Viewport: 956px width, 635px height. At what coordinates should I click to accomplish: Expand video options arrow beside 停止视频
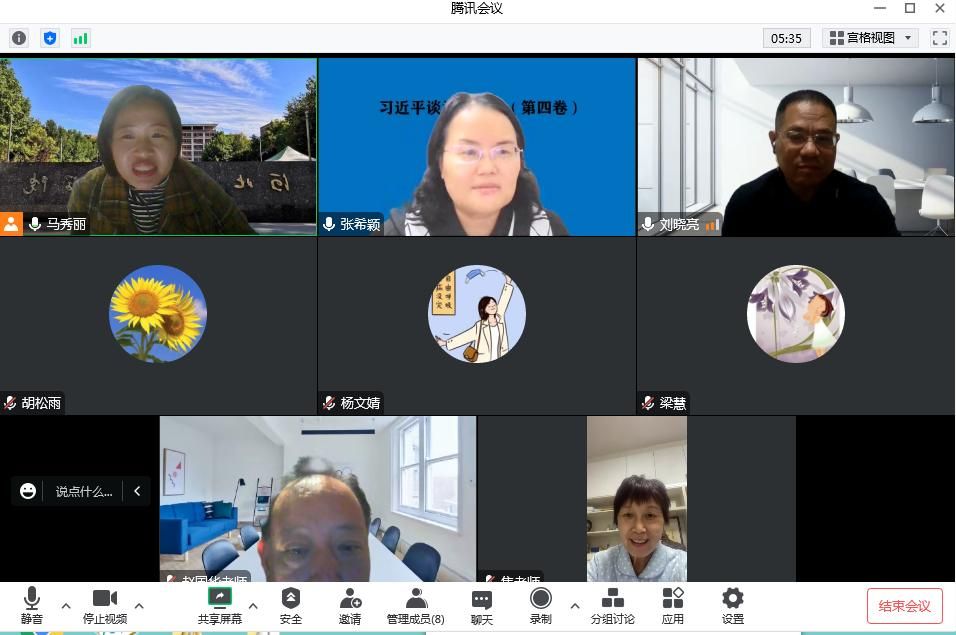tap(139, 605)
